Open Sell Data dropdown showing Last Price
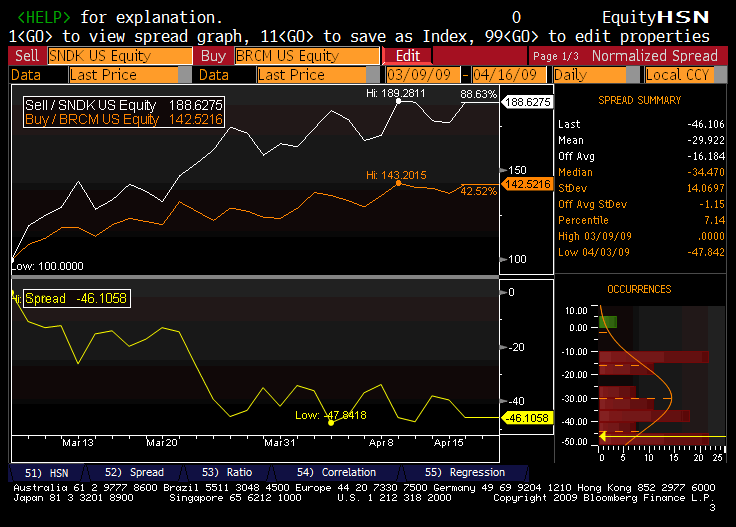 pos(130,75)
